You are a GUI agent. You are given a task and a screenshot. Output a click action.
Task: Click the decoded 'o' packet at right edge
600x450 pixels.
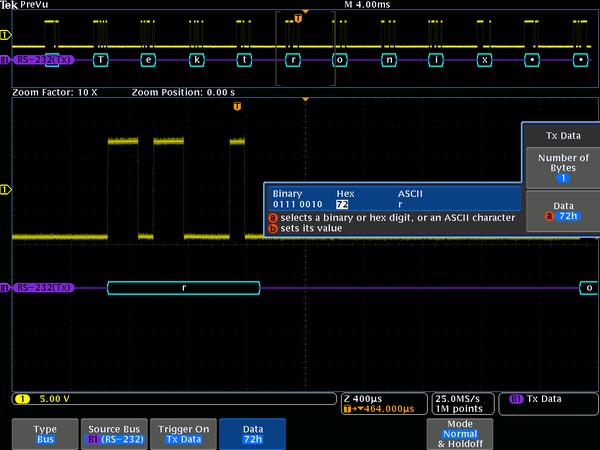coord(588,288)
